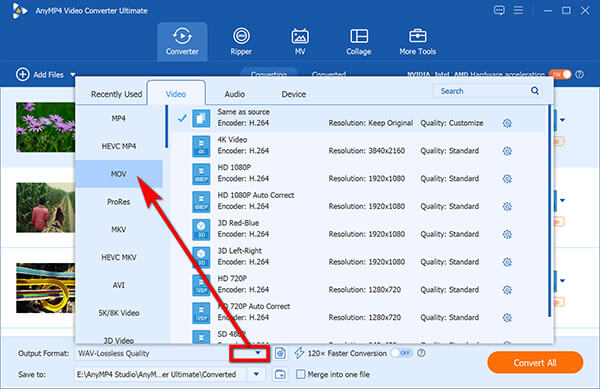This screenshot has height=389, width=600.
Task: Expand format dropdown for colorful abstract video
Action: (562, 281)
